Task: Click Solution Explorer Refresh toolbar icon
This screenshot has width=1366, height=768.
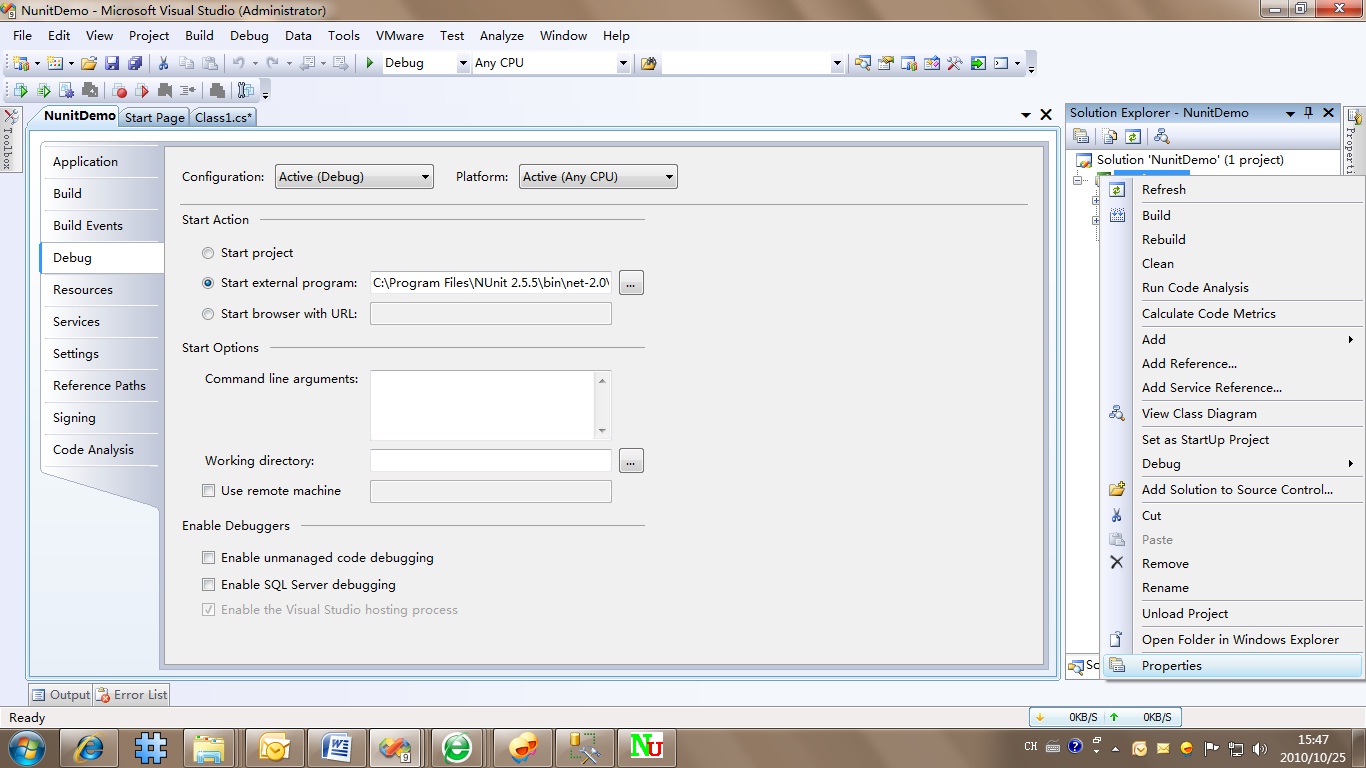Action: click(x=1133, y=136)
